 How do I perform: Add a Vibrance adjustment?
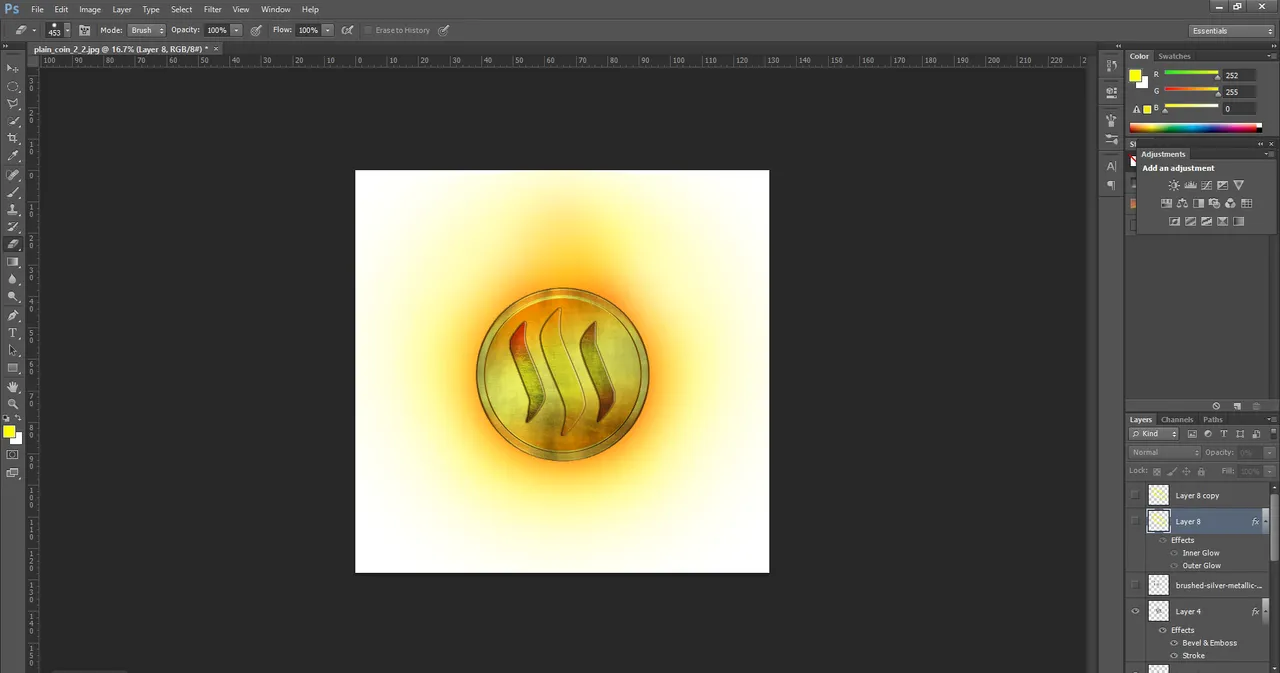[1238, 185]
